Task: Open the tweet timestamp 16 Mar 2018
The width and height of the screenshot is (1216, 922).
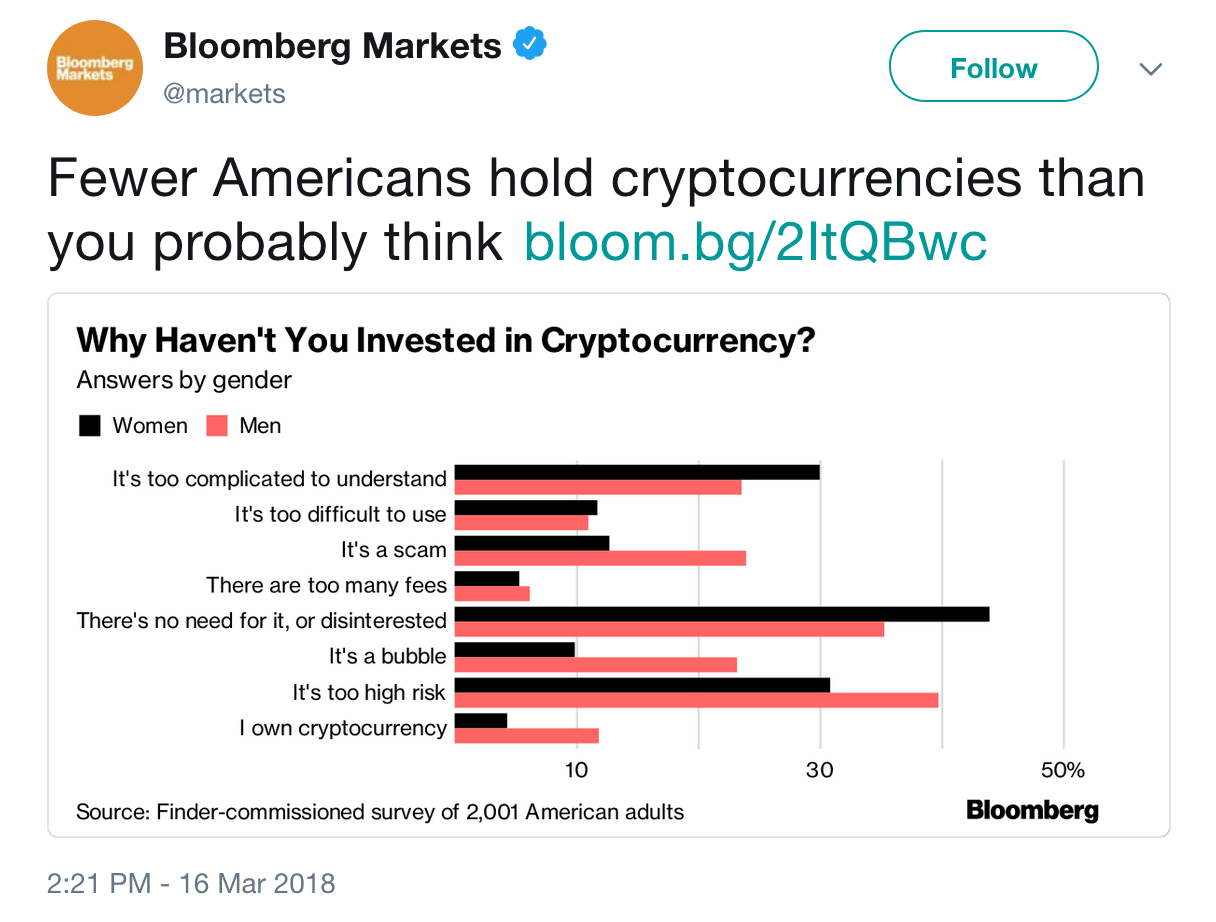Action: 191,883
